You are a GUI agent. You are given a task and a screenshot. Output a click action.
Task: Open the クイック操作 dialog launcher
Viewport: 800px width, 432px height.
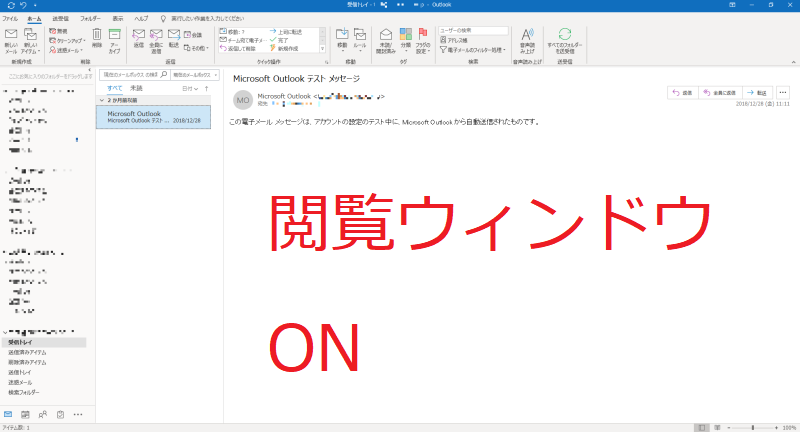(x=327, y=62)
